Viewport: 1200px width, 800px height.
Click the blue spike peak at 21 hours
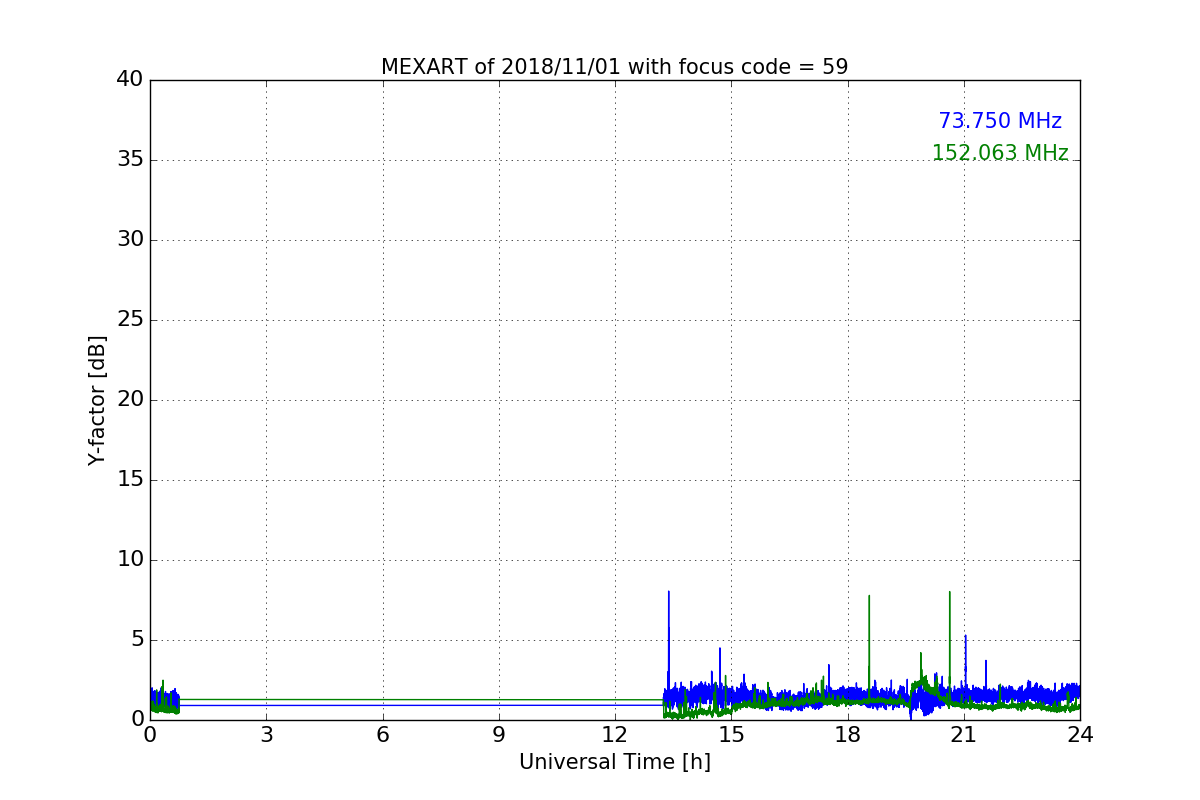966,636
